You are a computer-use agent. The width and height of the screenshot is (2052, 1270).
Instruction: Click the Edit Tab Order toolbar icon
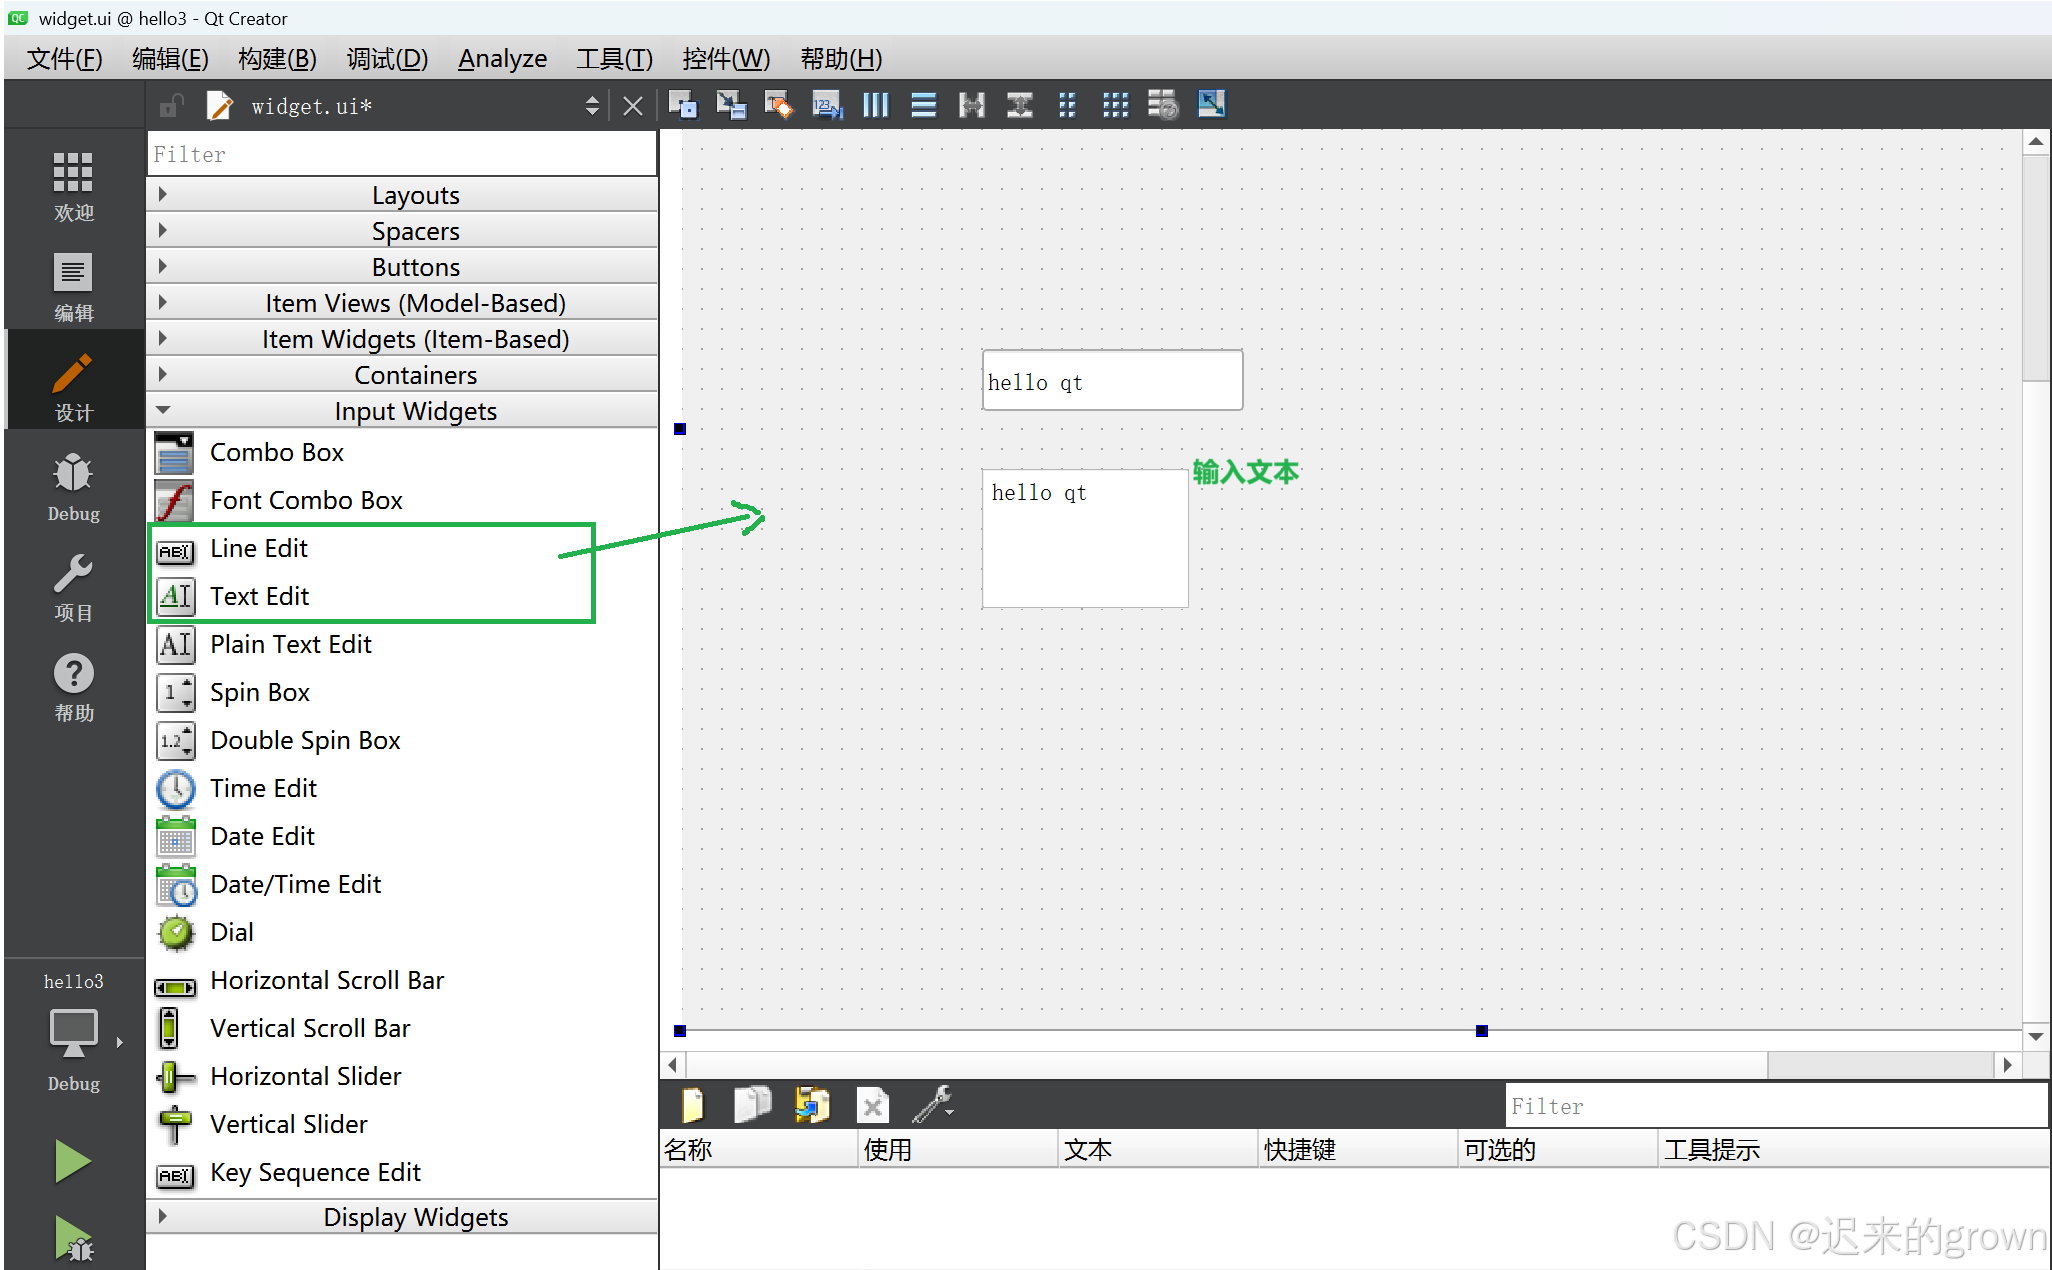(x=827, y=105)
